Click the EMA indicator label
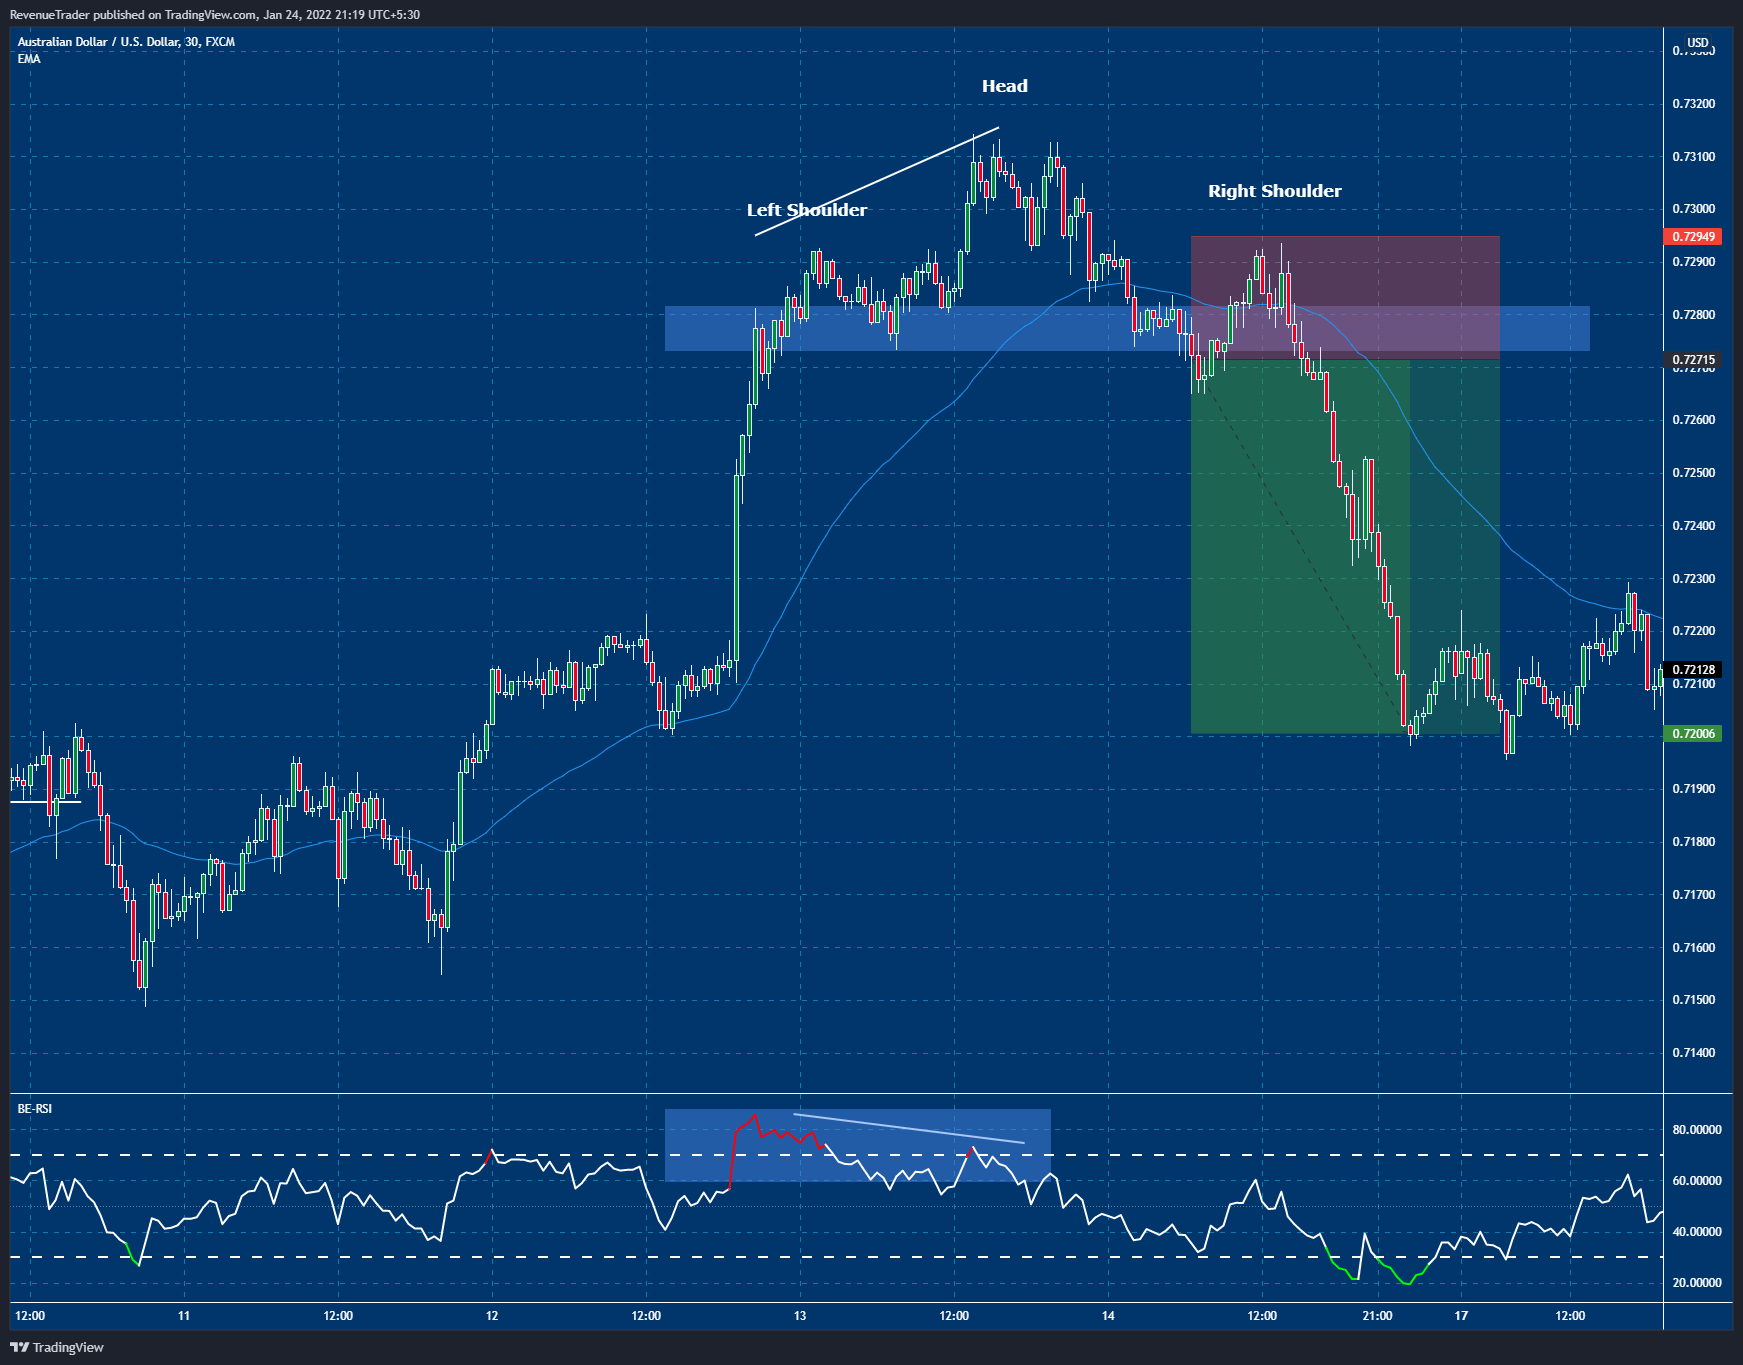This screenshot has height=1365, width=1743. click(x=29, y=59)
